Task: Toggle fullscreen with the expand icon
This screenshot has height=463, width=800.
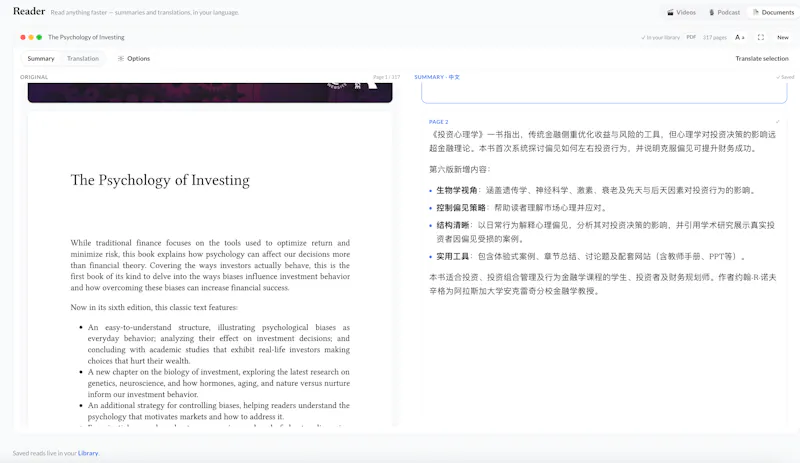Action: point(761,37)
